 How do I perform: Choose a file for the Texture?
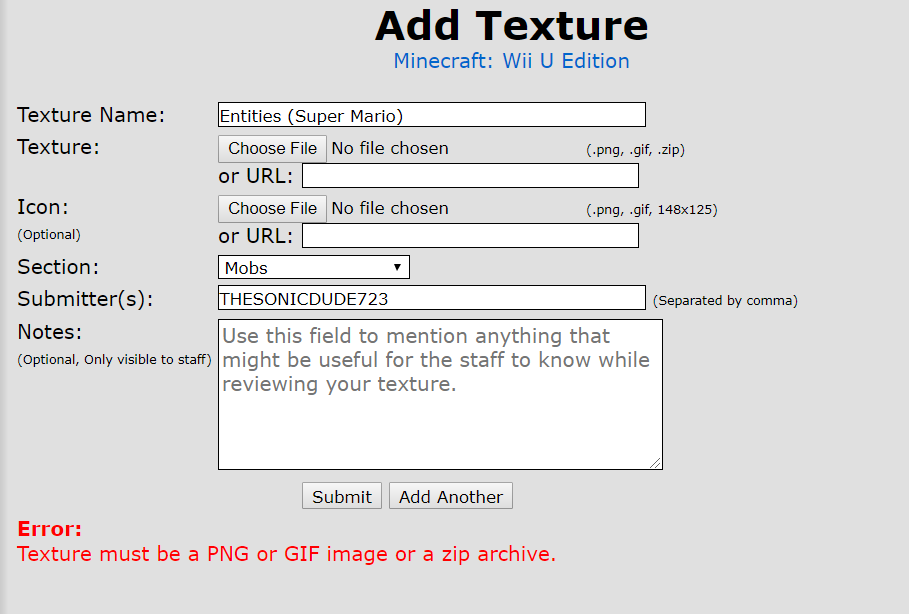pyautogui.click(x=272, y=148)
